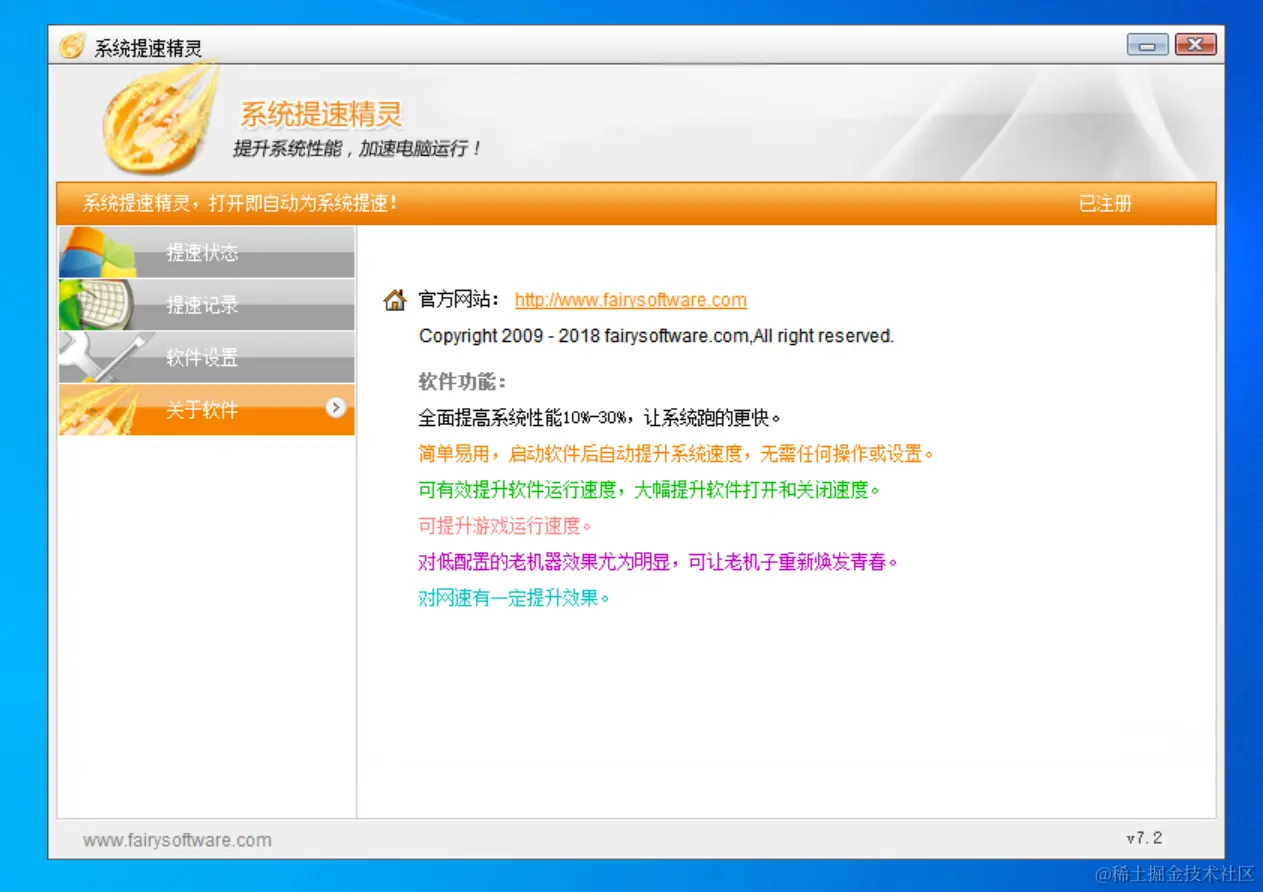
Task: Select the 关于软件 tab
Action: [x=207, y=410]
